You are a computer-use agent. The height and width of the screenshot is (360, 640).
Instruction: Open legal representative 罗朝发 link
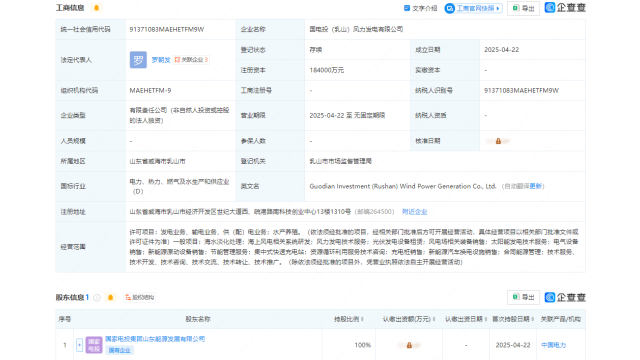pyautogui.click(x=161, y=60)
